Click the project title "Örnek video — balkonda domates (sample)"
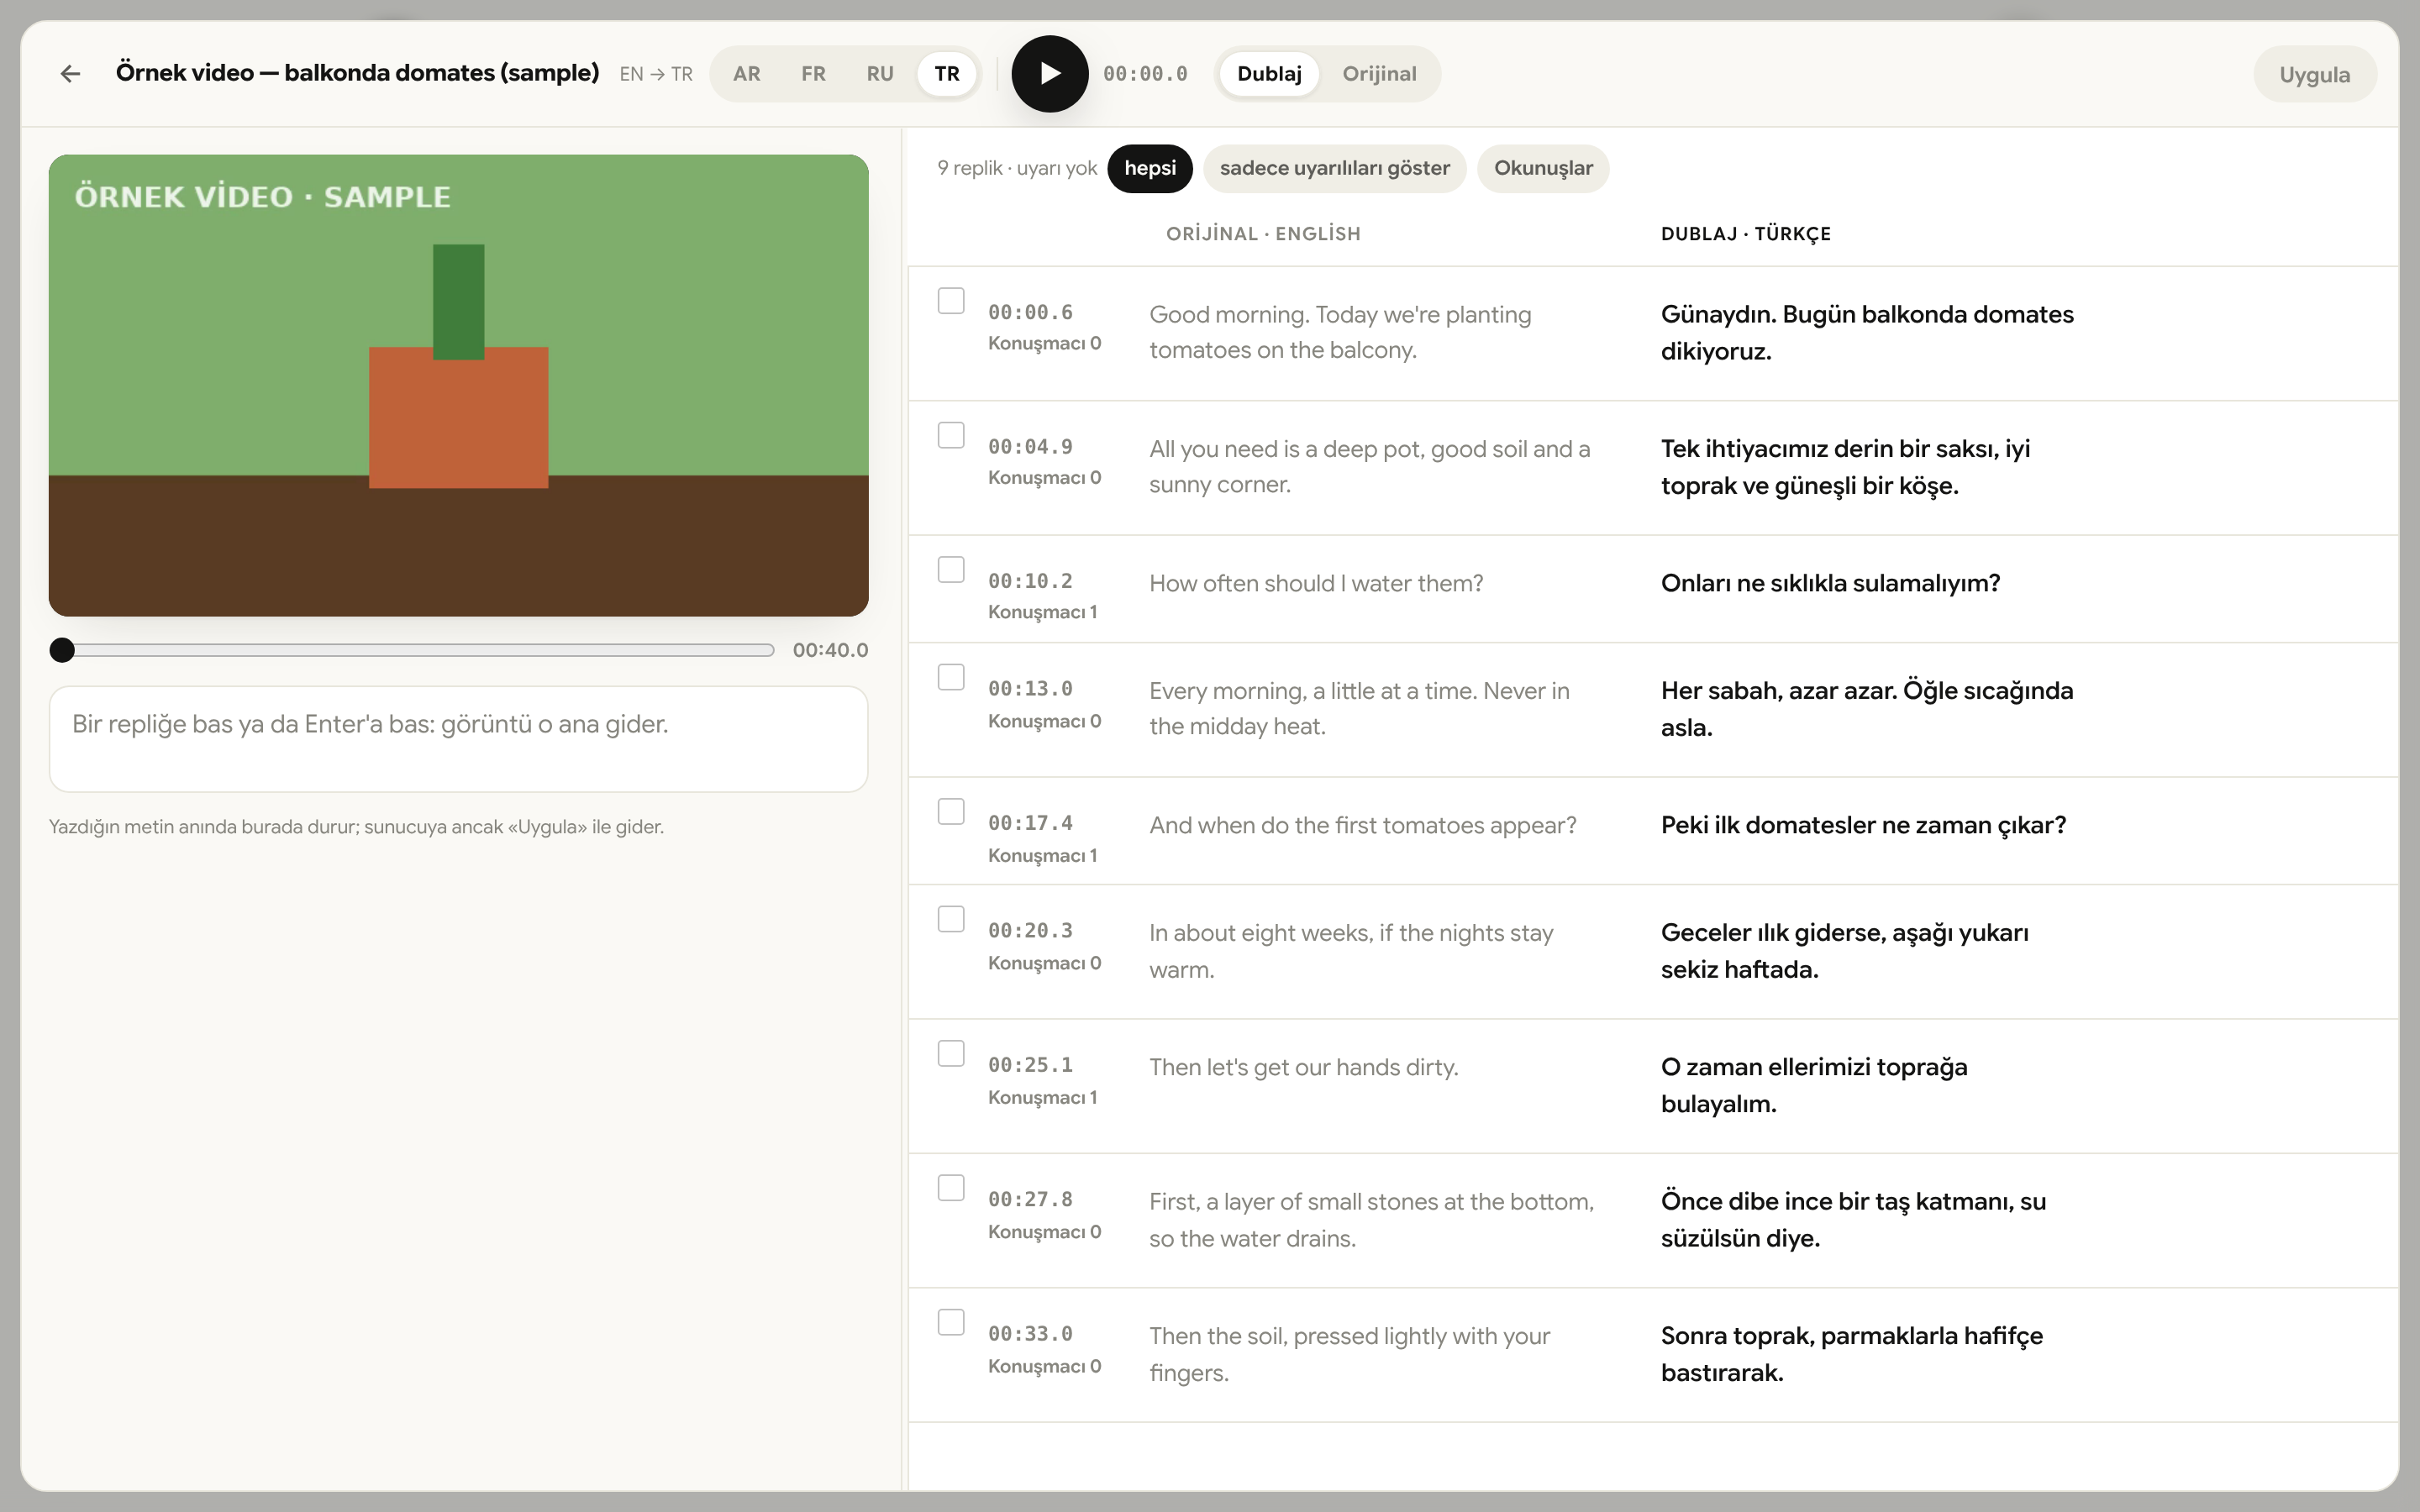 coord(357,73)
